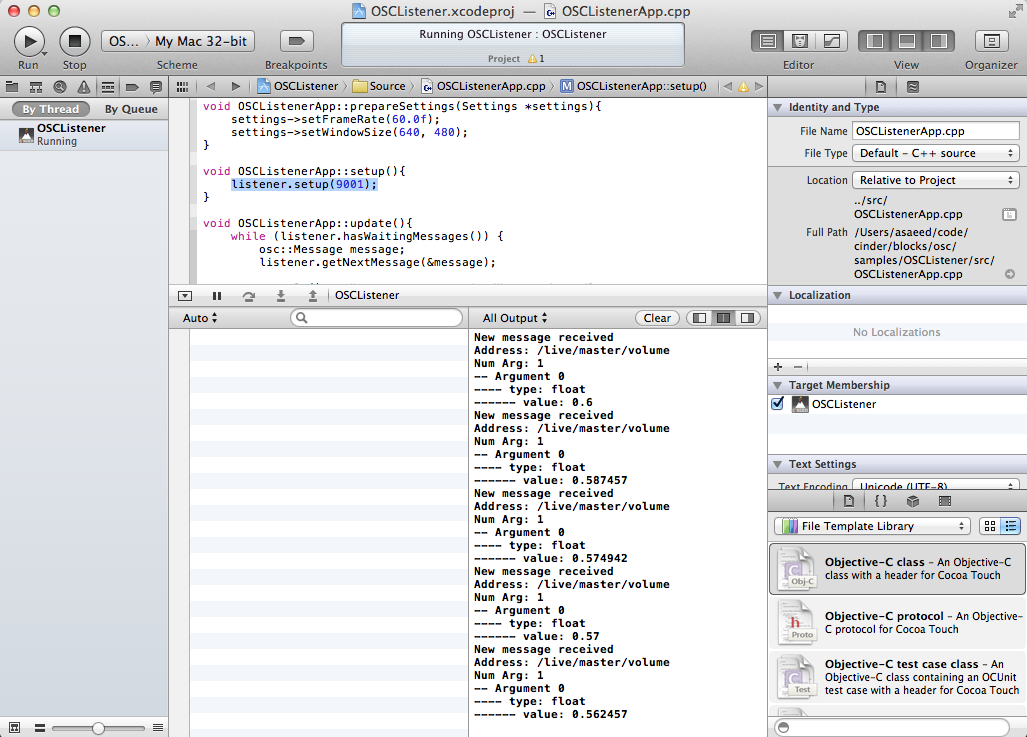Add a localization with plus button
Screen dimensions: 1027x737
[x=778, y=367]
